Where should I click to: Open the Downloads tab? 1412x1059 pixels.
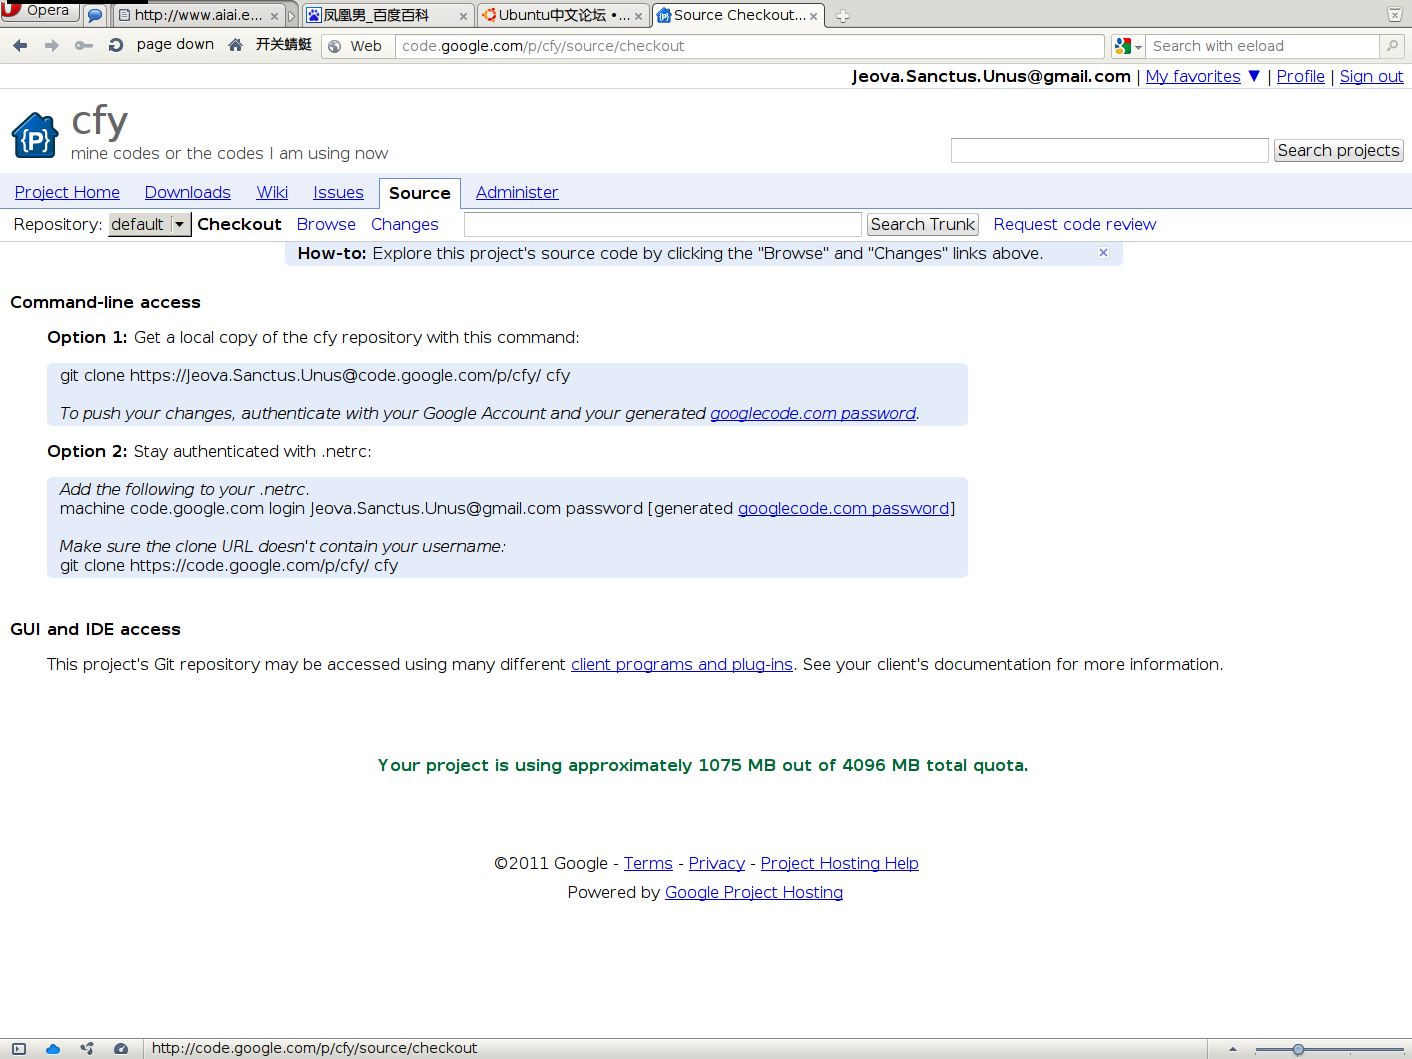tap(188, 193)
